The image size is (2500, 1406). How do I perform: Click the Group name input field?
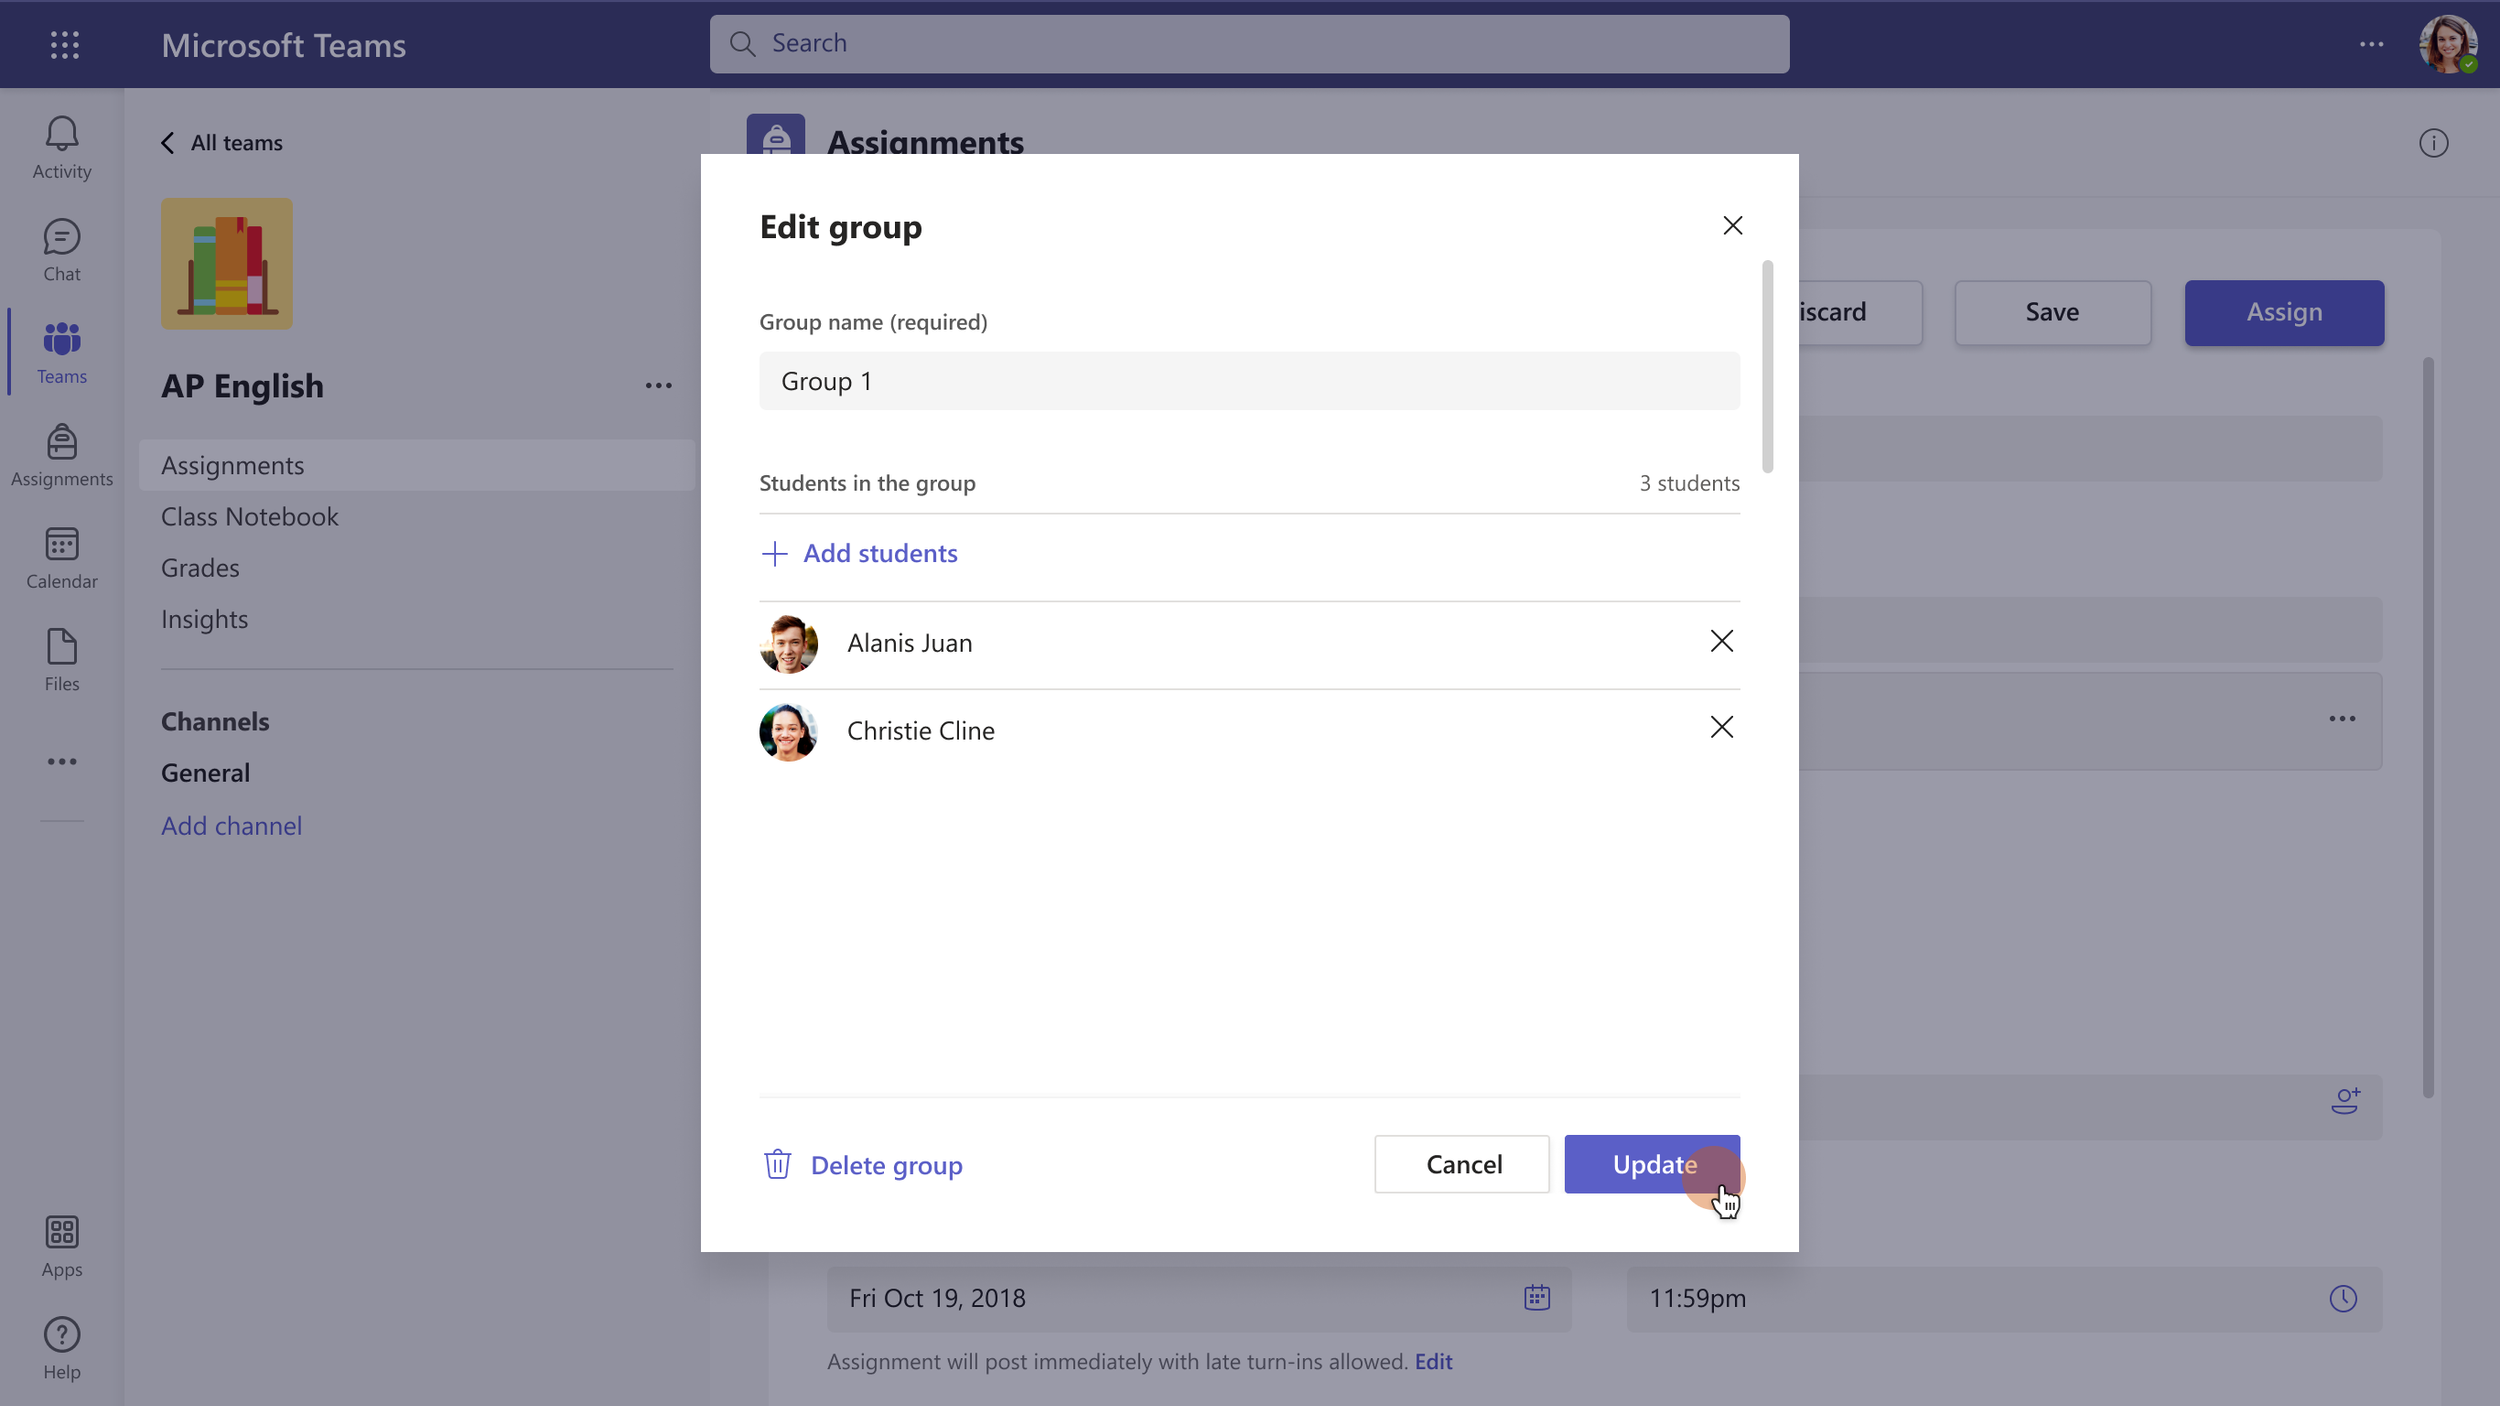1248,381
